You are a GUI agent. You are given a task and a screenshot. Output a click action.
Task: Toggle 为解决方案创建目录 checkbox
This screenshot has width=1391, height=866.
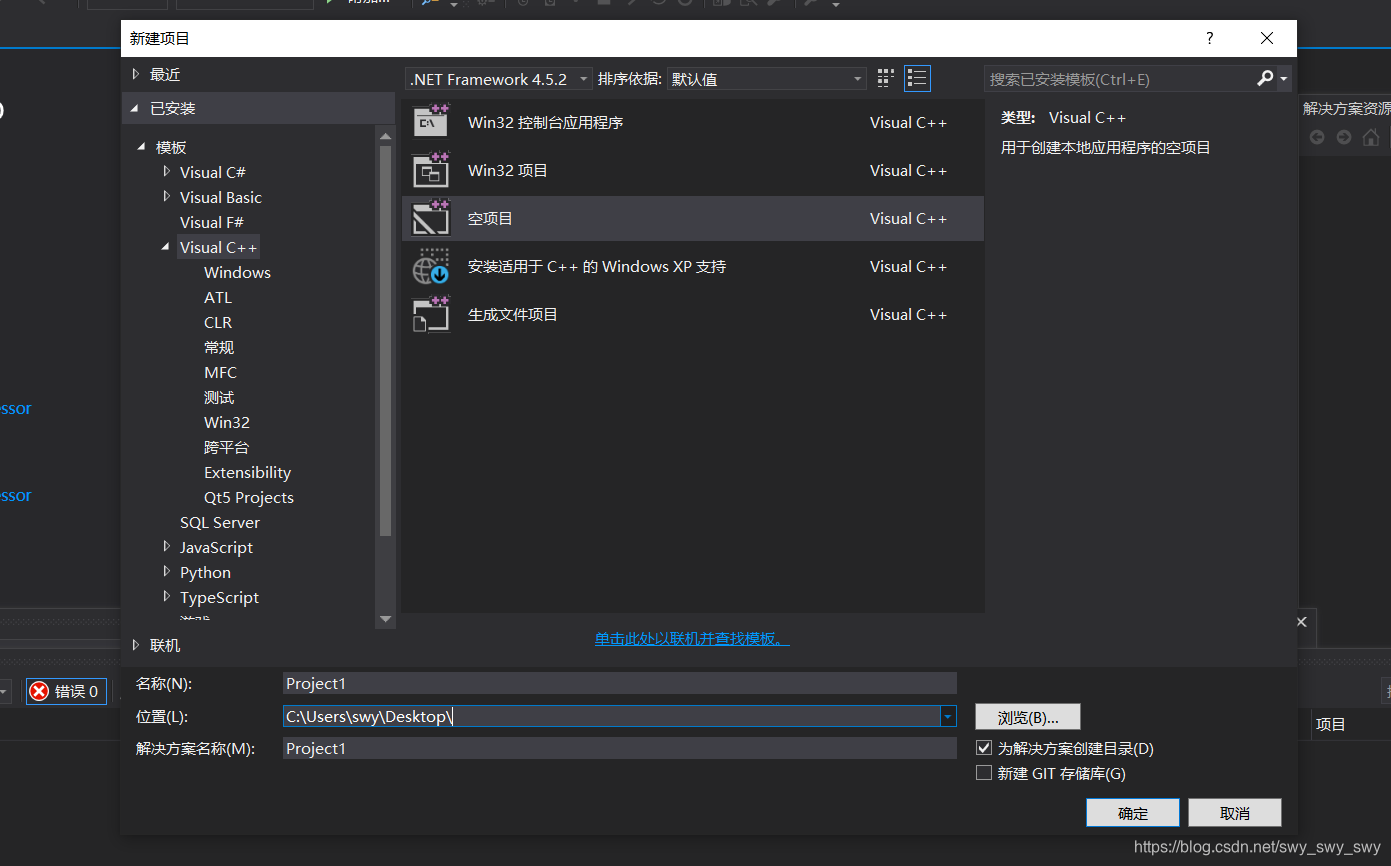pos(984,747)
